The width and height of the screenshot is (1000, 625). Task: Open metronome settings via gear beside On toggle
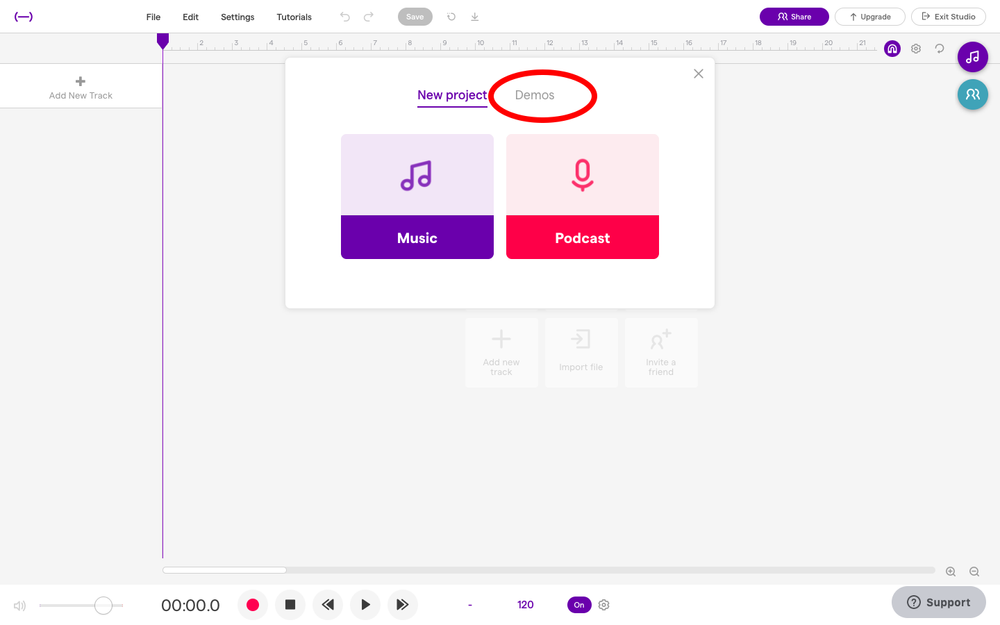pos(604,605)
